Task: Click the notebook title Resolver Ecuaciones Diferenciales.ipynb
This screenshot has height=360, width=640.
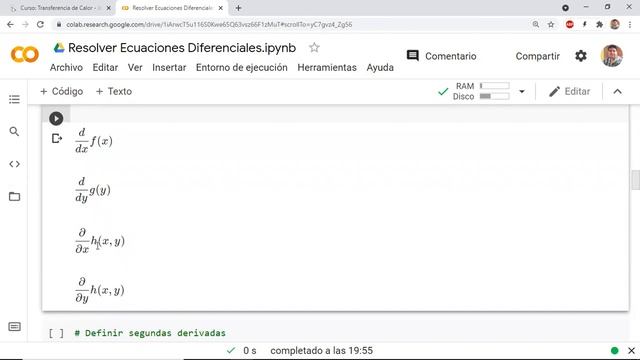Action: click(182, 48)
